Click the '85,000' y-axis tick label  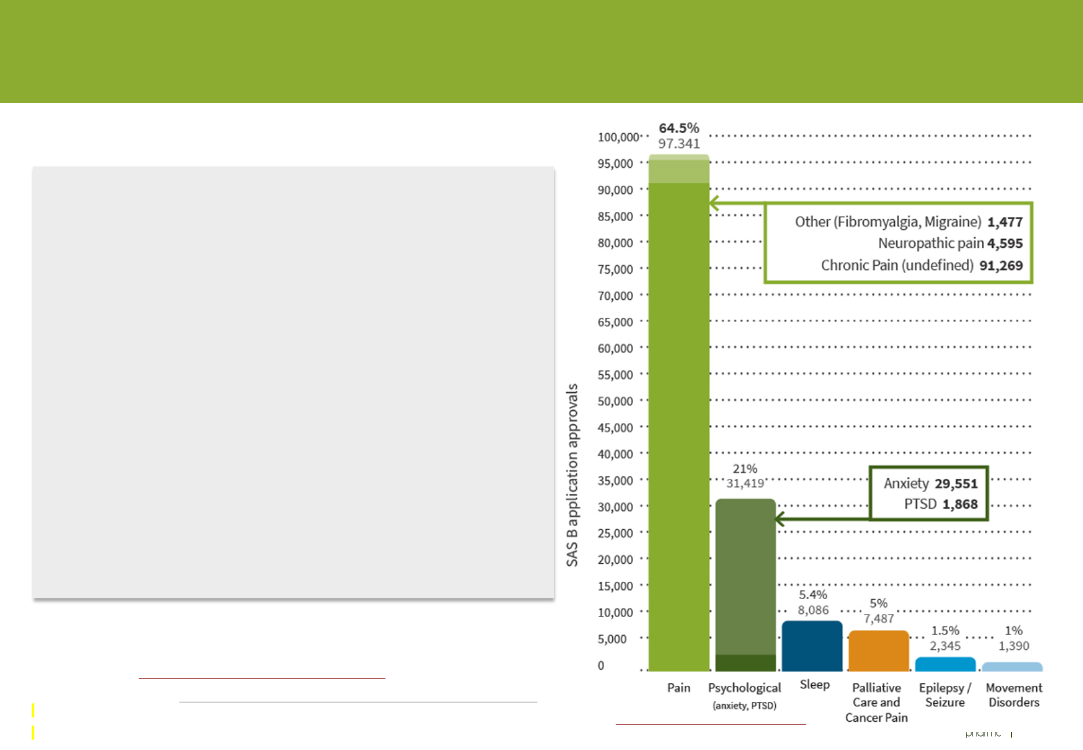[x=615, y=216]
